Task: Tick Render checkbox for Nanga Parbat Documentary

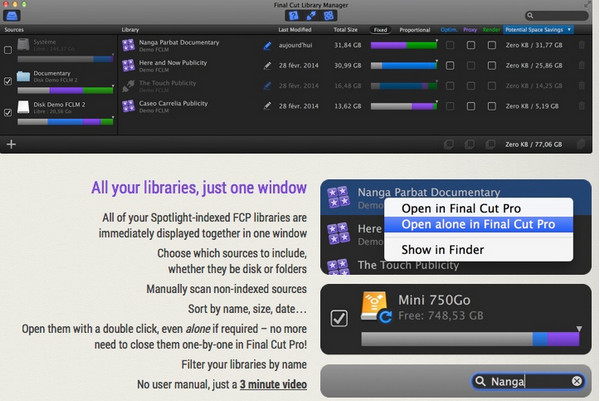Action: 492,45
